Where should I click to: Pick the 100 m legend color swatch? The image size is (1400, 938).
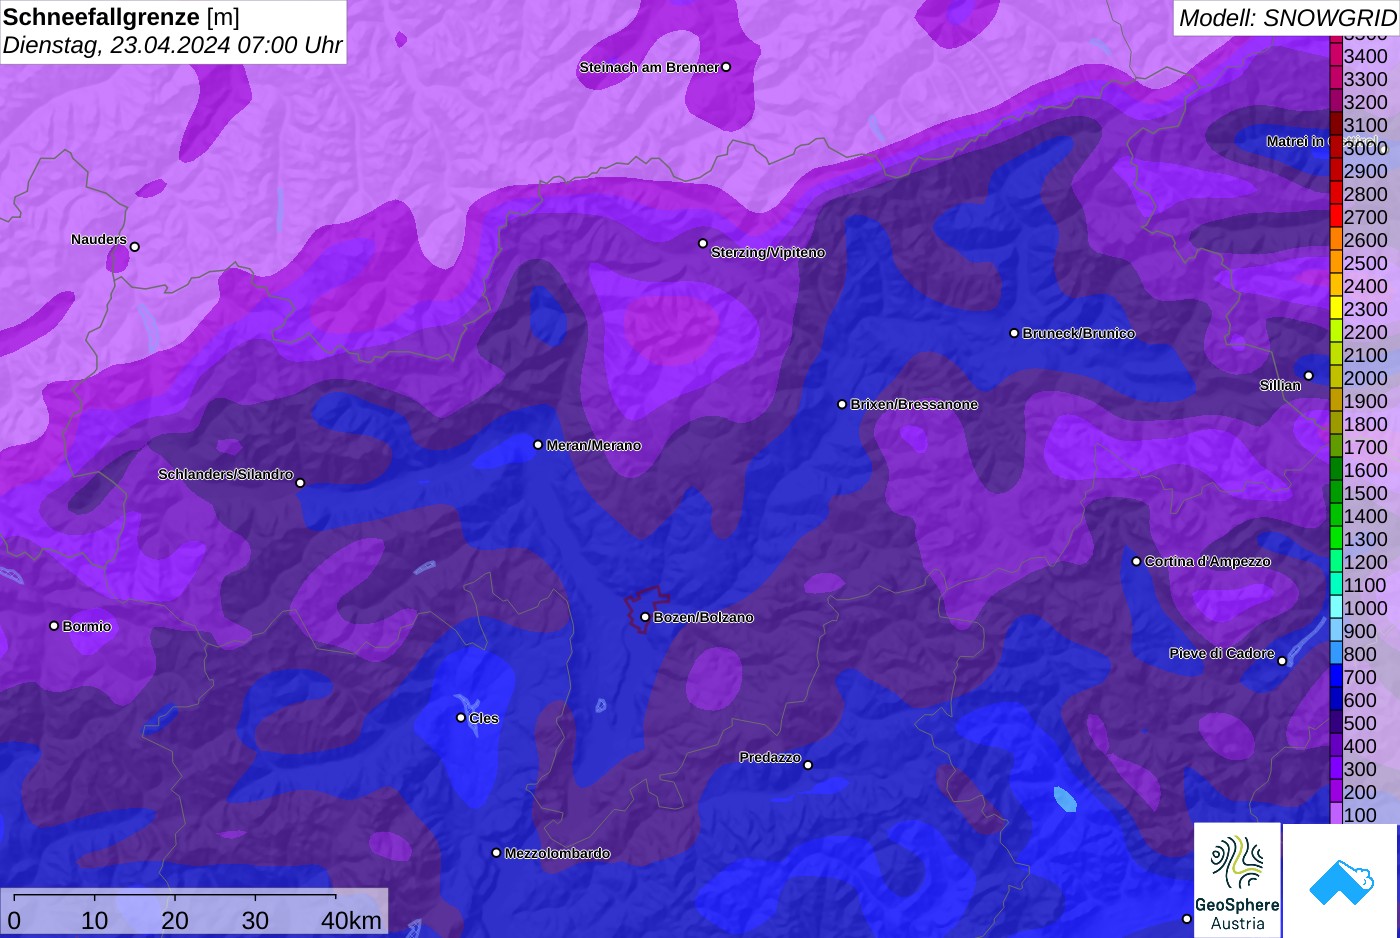coord(1336,814)
